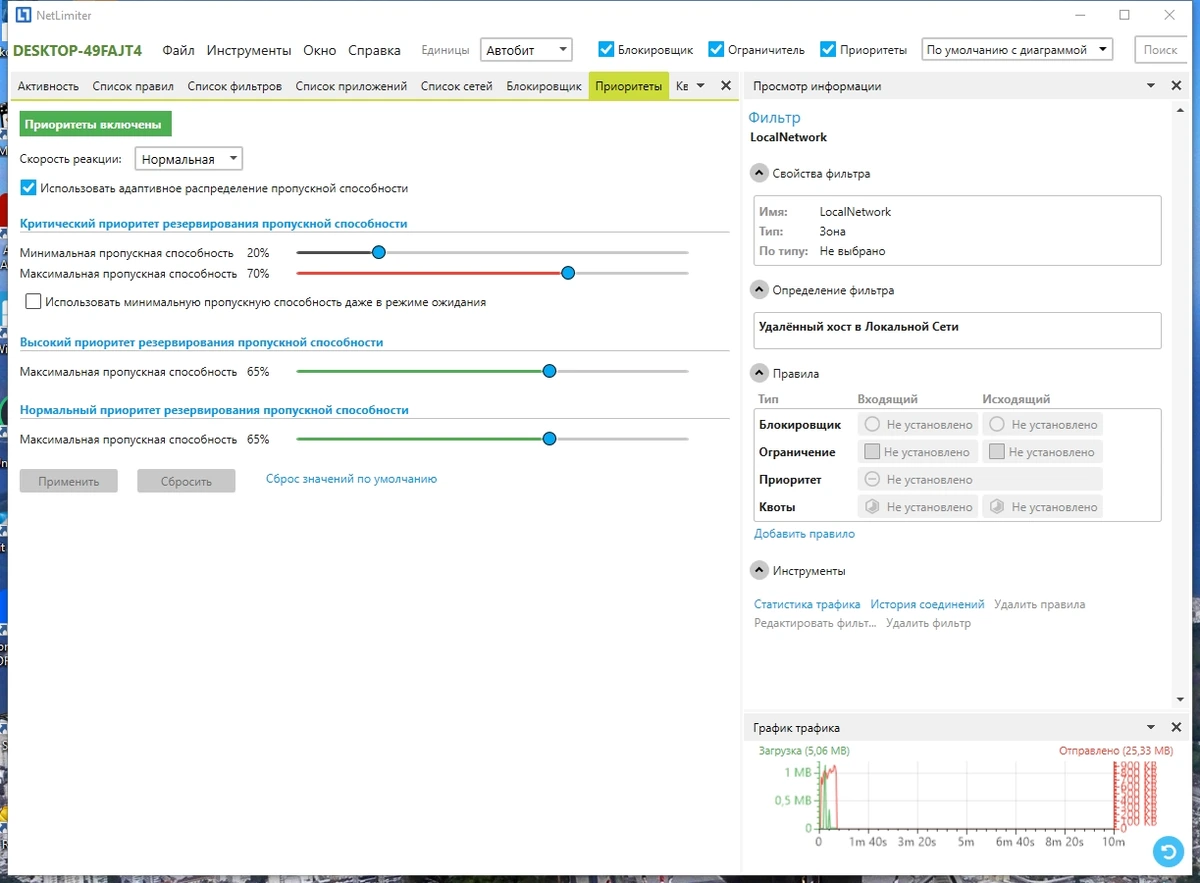The image size is (1200, 883).
Task: Switch to the Список приложений tab
Action: tap(351, 86)
